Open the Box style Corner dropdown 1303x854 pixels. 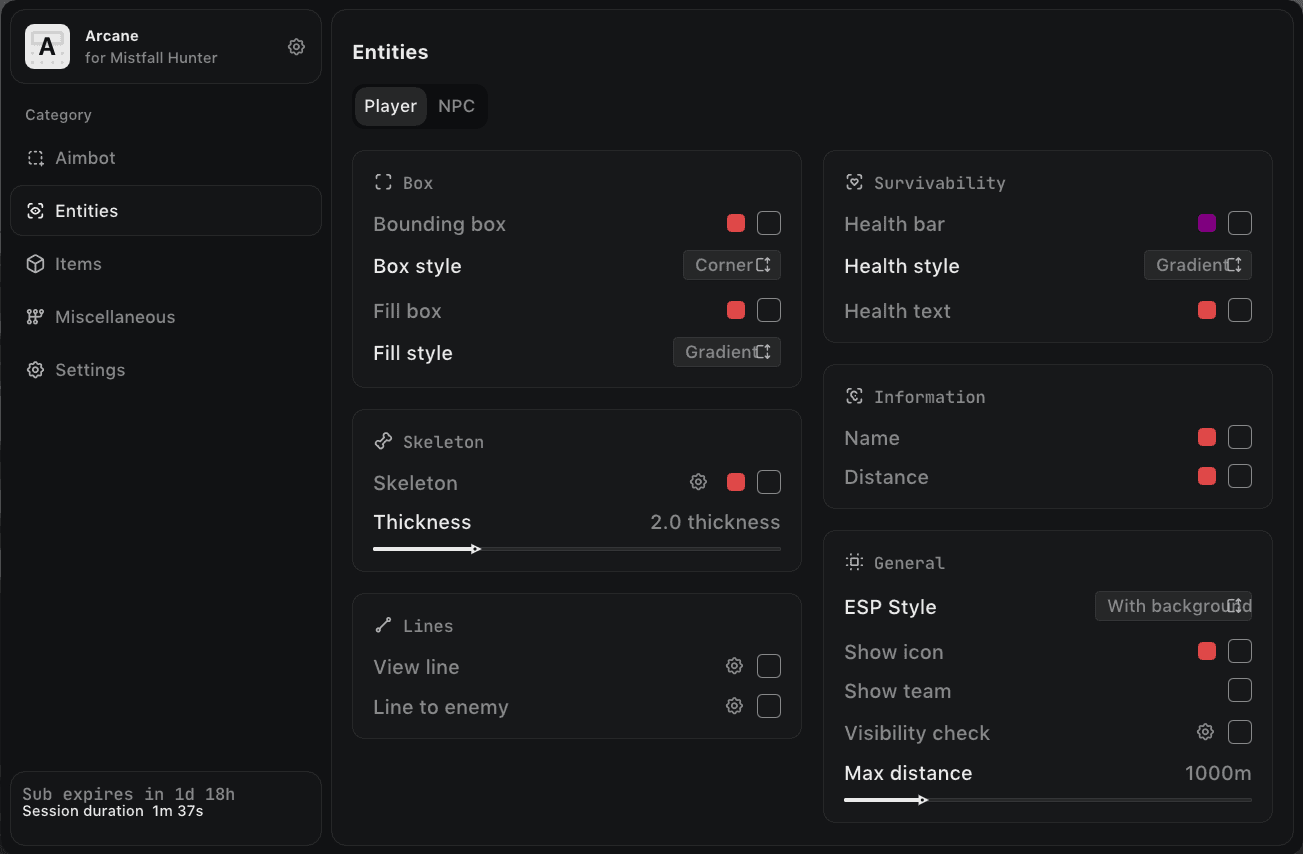(x=732, y=265)
